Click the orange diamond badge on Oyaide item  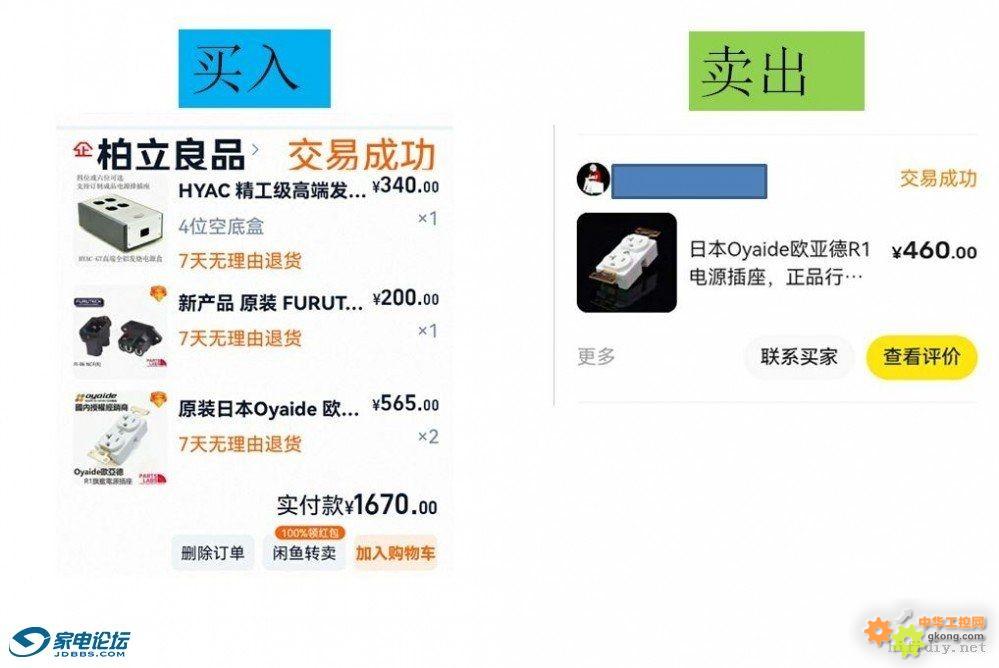(x=158, y=399)
